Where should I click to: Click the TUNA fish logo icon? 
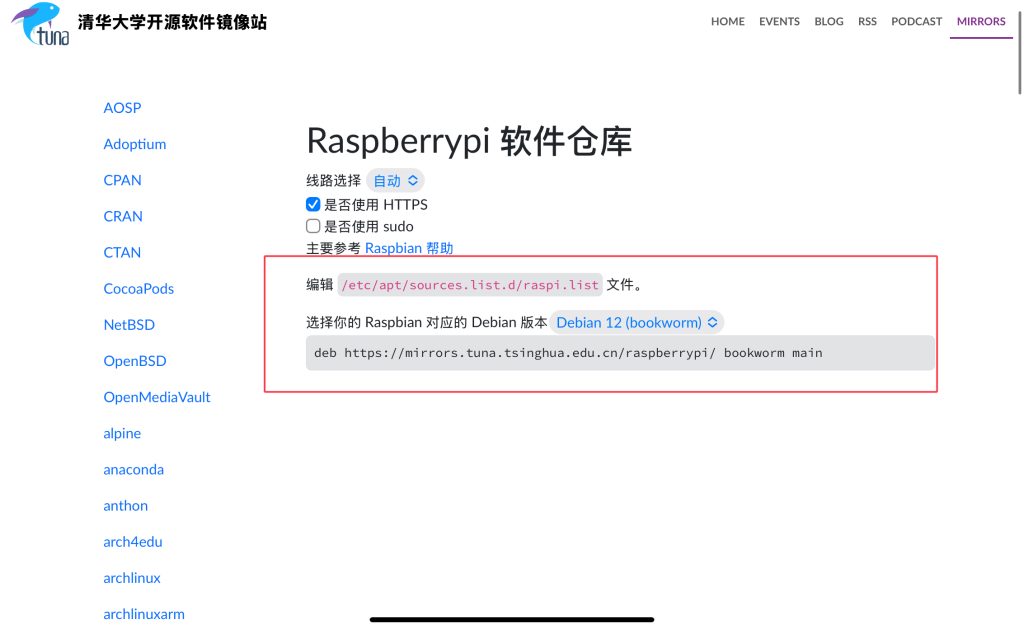coord(40,24)
